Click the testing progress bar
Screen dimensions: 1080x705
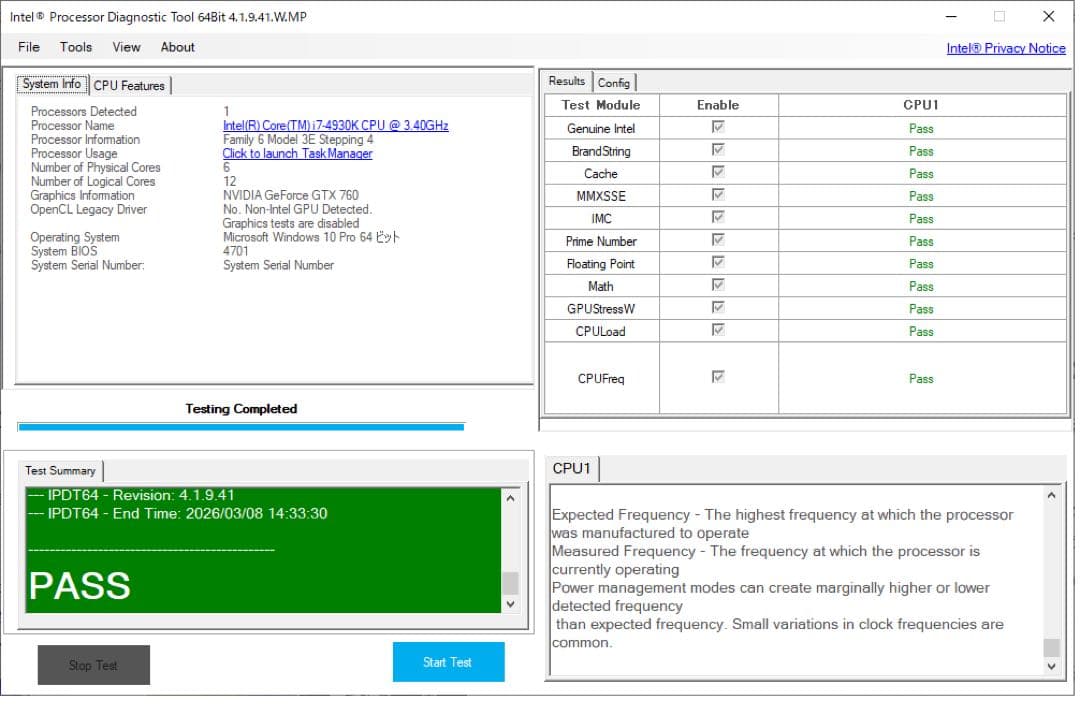pyautogui.click(x=240, y=427)
